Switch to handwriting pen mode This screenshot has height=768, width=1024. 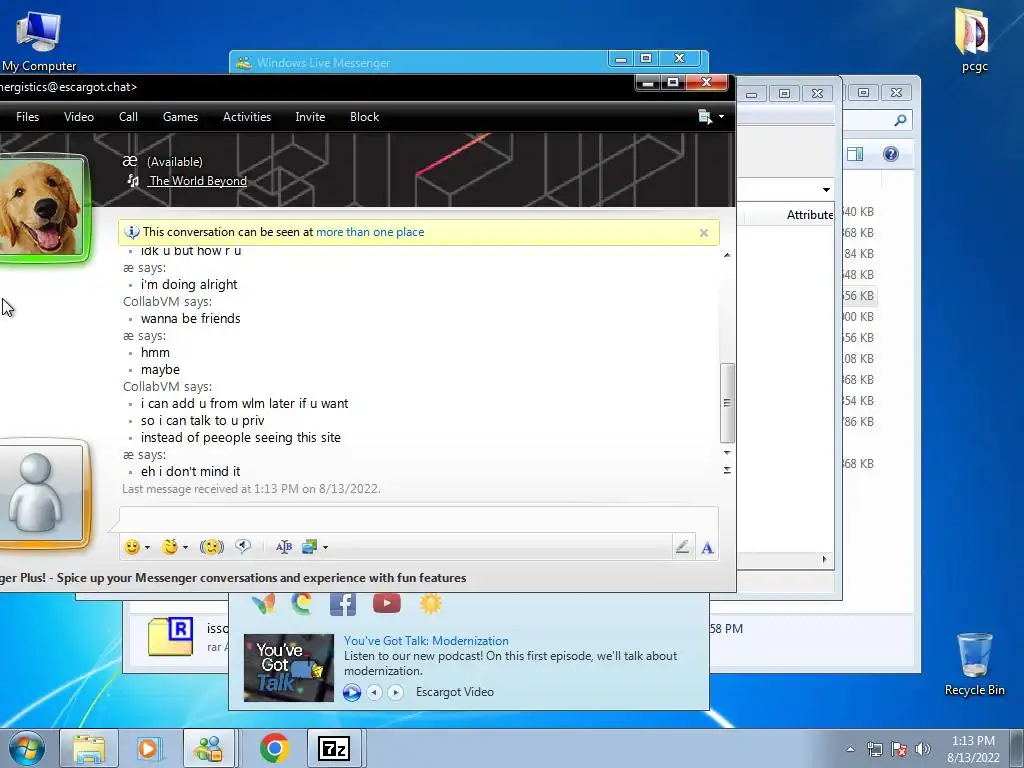point(682,547)
